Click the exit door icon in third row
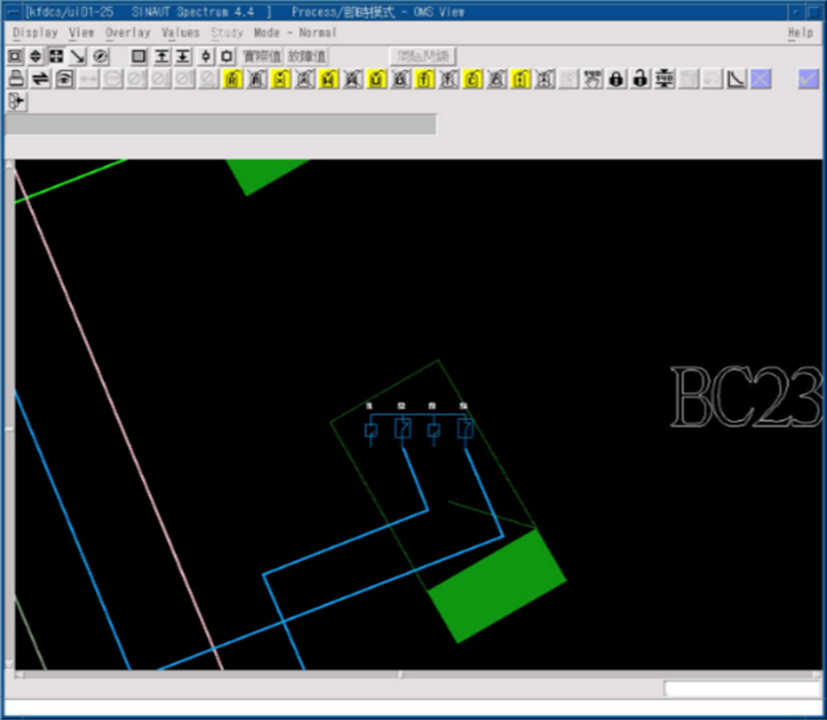 16,101
